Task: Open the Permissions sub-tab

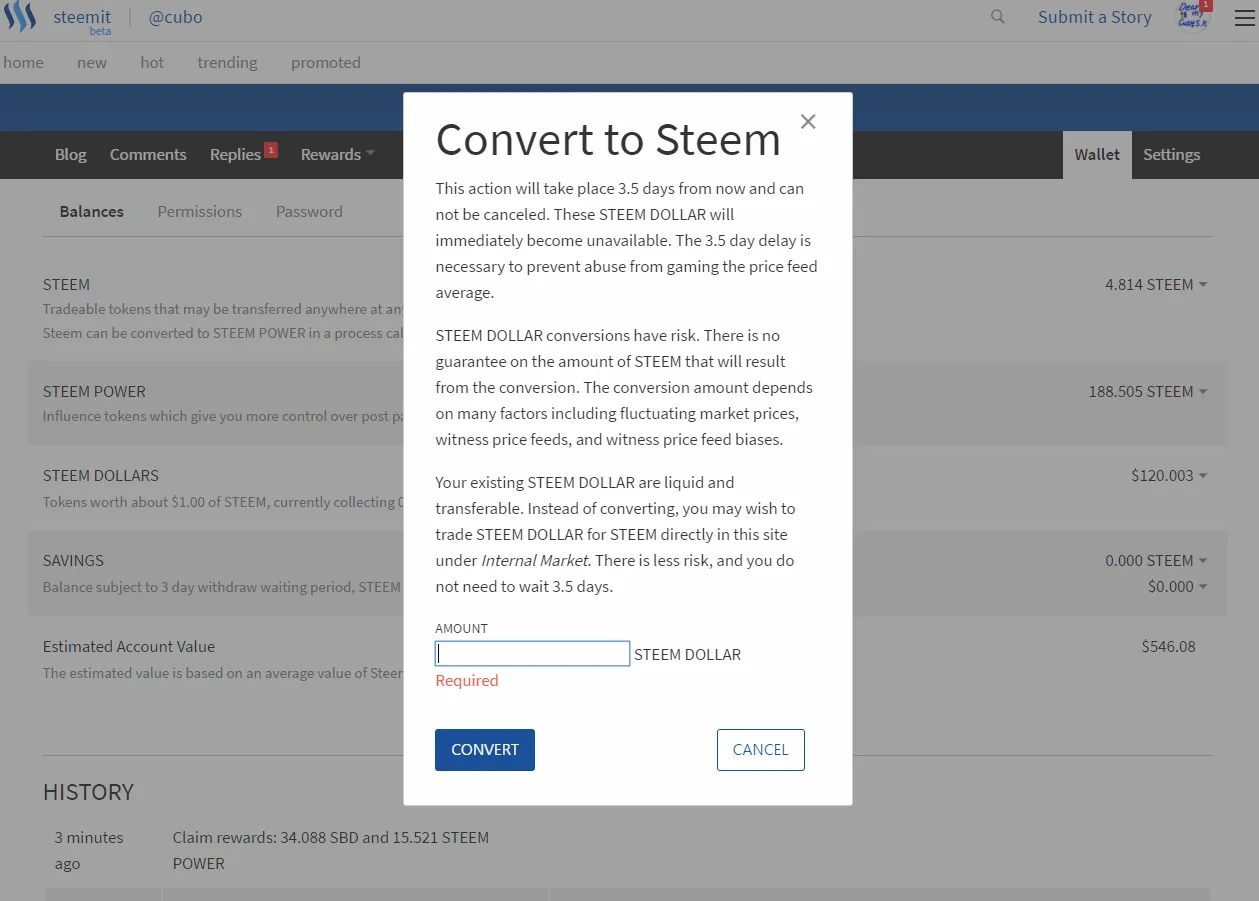Action: pyautogui.click(x=200, y=211)
